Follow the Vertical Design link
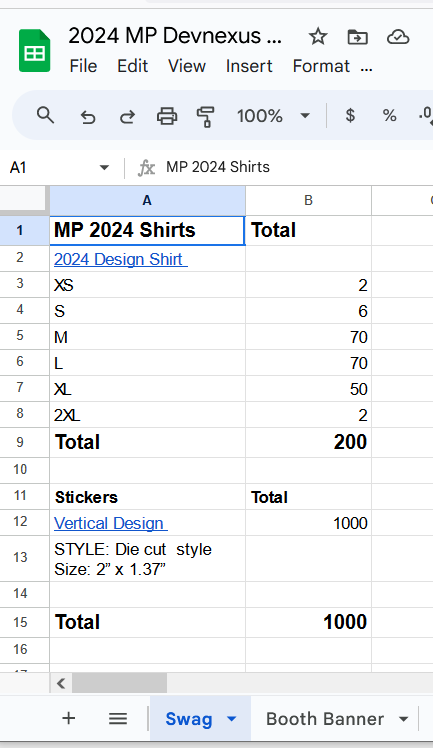433x748 pixels. coord(111,523)
